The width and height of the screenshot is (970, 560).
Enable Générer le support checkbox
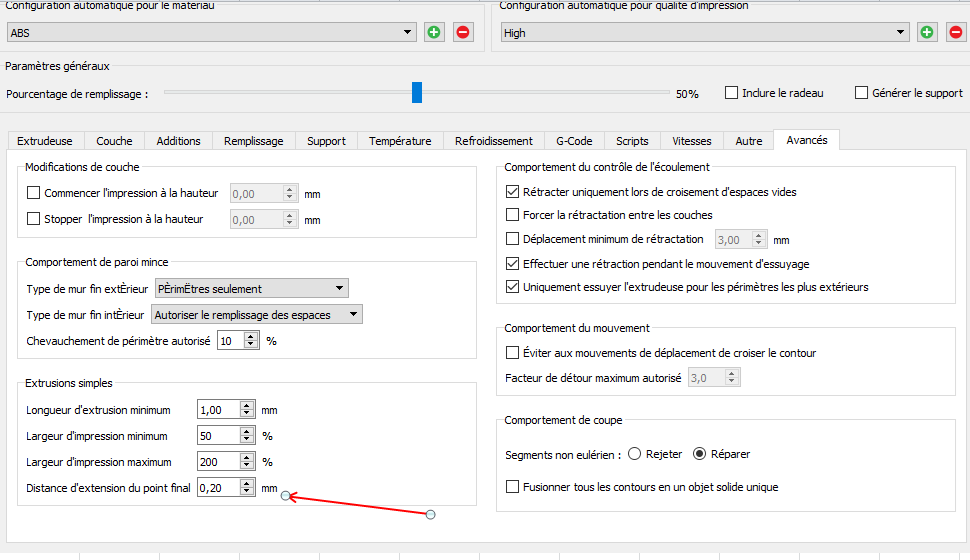[861, 93]
